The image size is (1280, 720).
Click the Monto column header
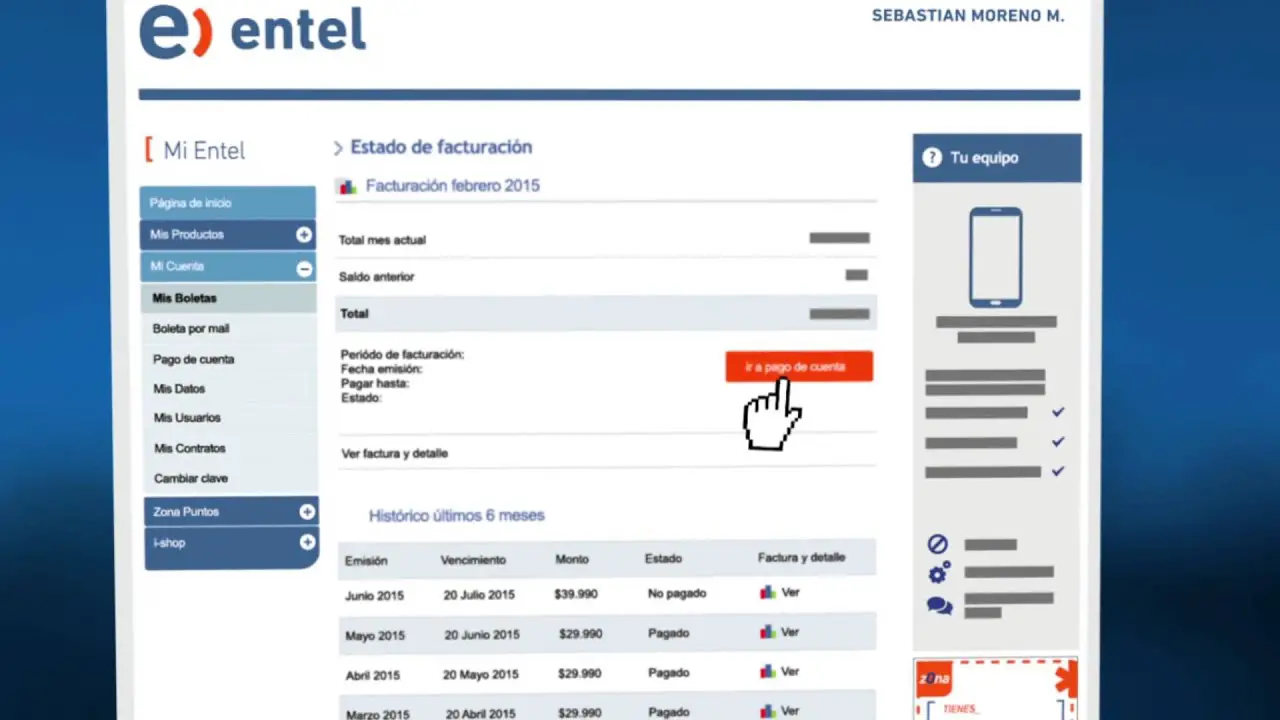click(572, 559)
